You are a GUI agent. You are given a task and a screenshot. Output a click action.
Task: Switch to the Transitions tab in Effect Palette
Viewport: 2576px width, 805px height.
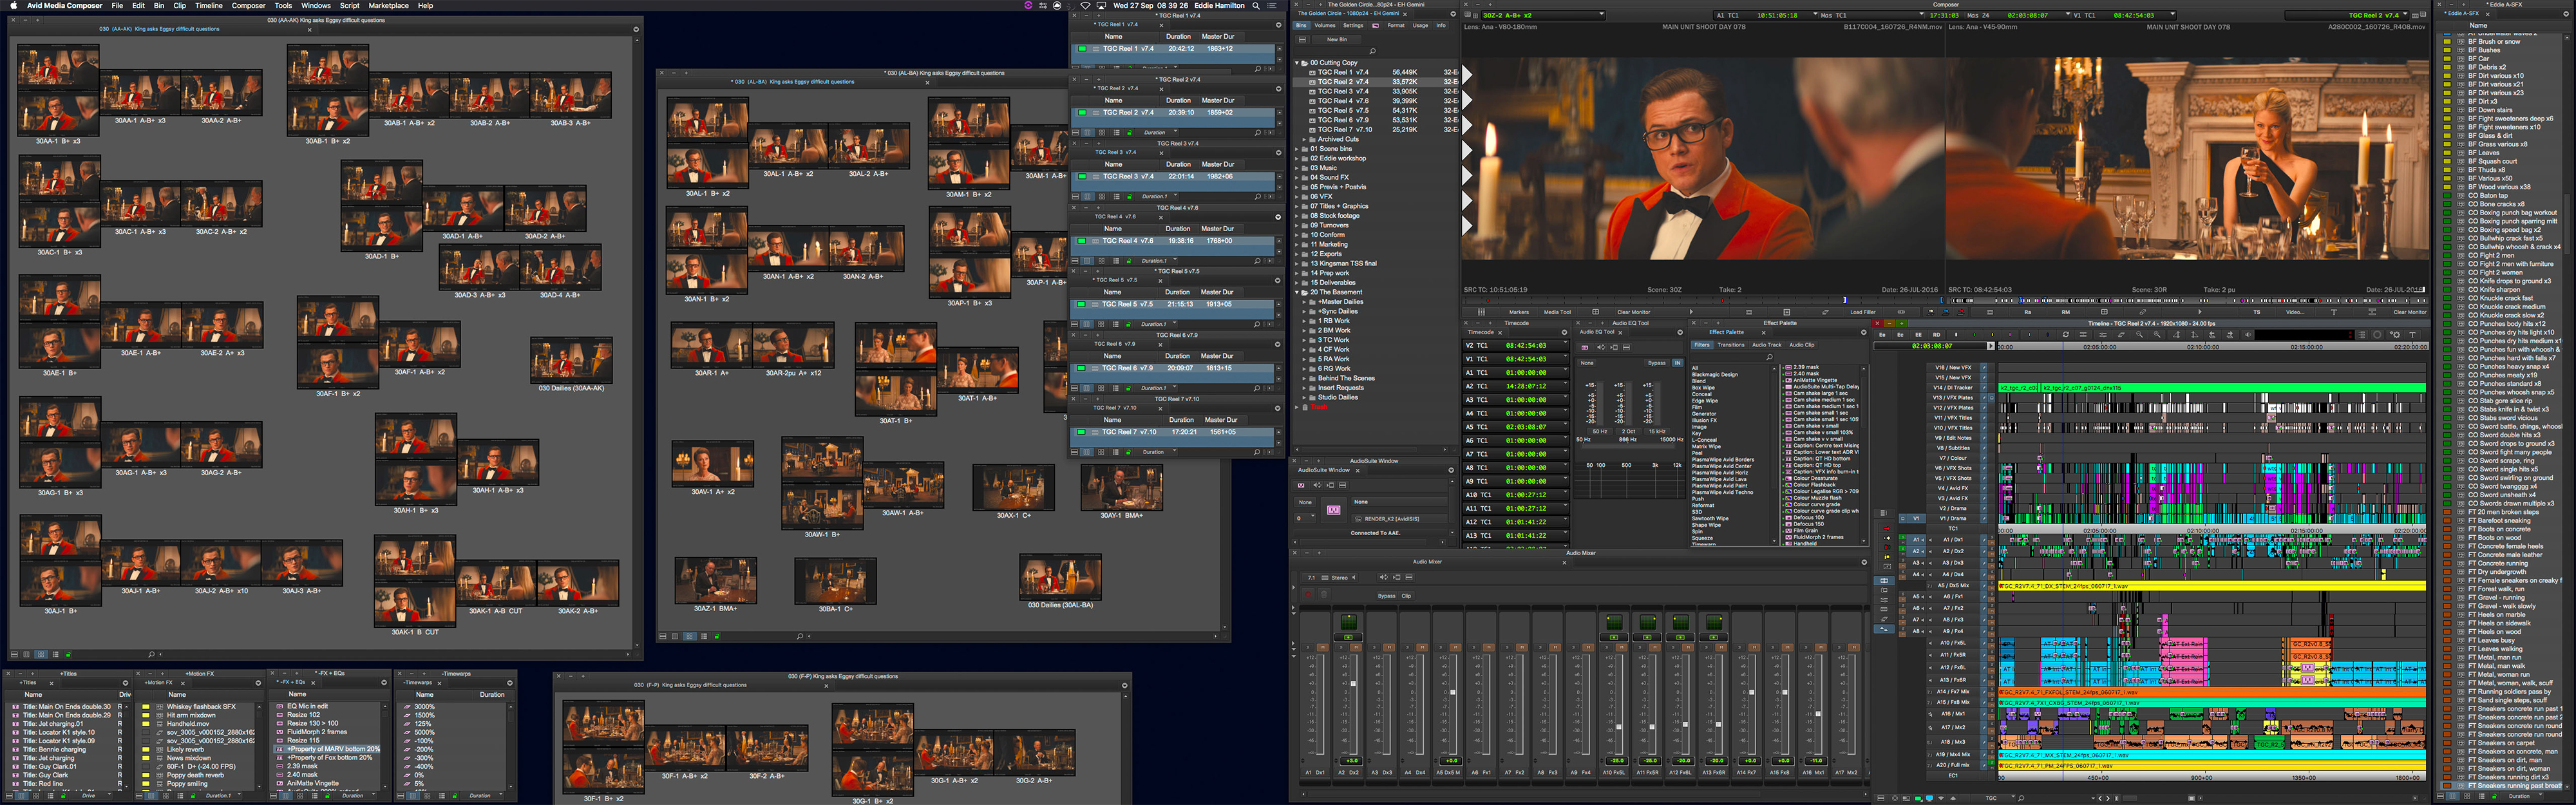point(1731,345)
